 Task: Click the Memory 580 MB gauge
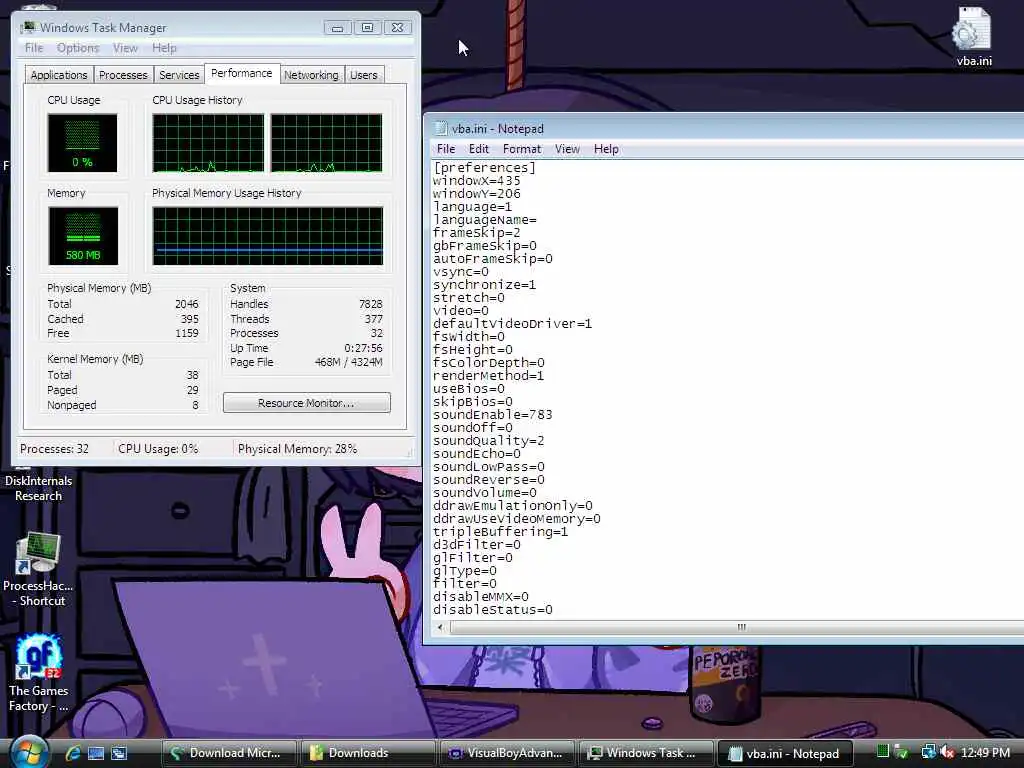(x=83, y=236)
